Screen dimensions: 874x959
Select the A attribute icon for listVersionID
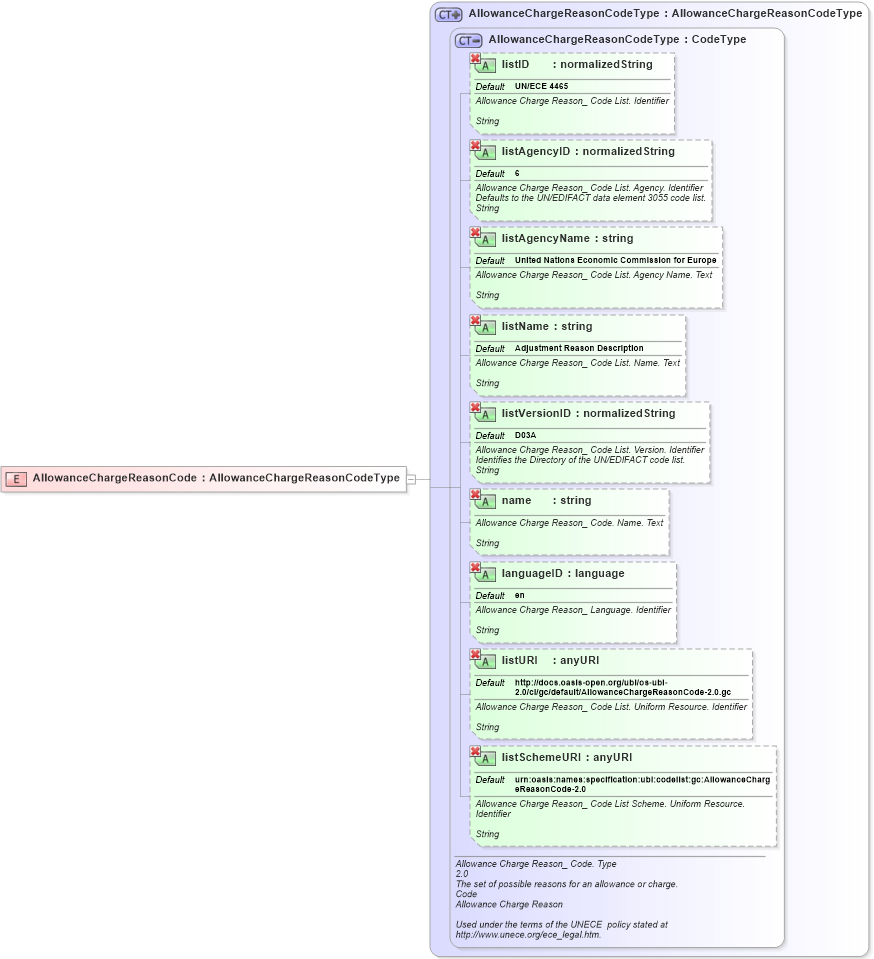click(486, 413)
